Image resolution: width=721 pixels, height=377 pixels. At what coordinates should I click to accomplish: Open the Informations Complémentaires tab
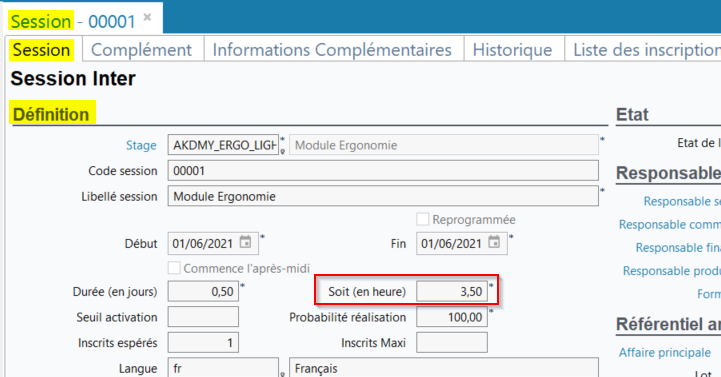(x=332, y=50)
